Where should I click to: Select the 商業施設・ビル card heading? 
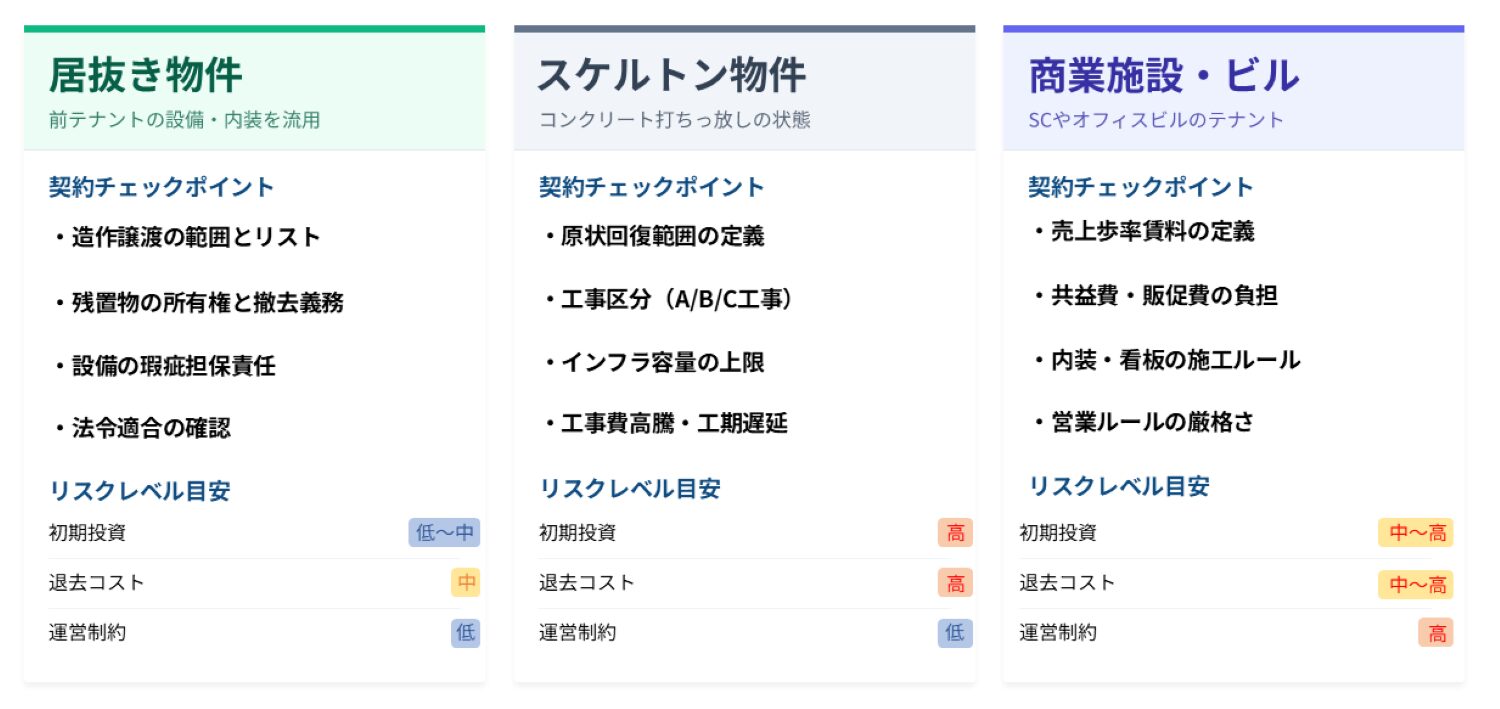click(1164, 76)
